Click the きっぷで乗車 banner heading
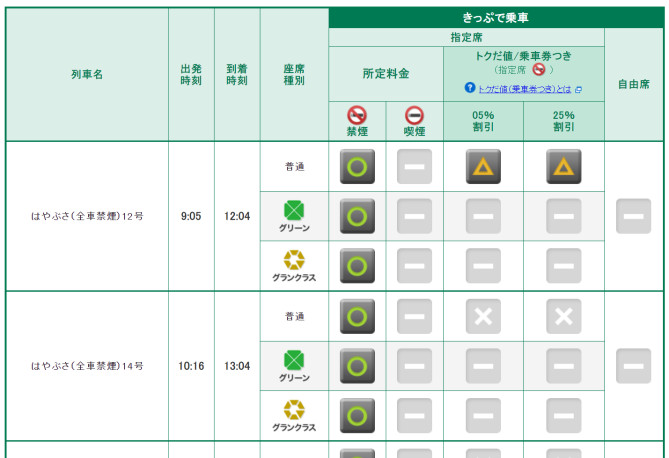This screenshot has height=458, width=669. coord(496,18)
